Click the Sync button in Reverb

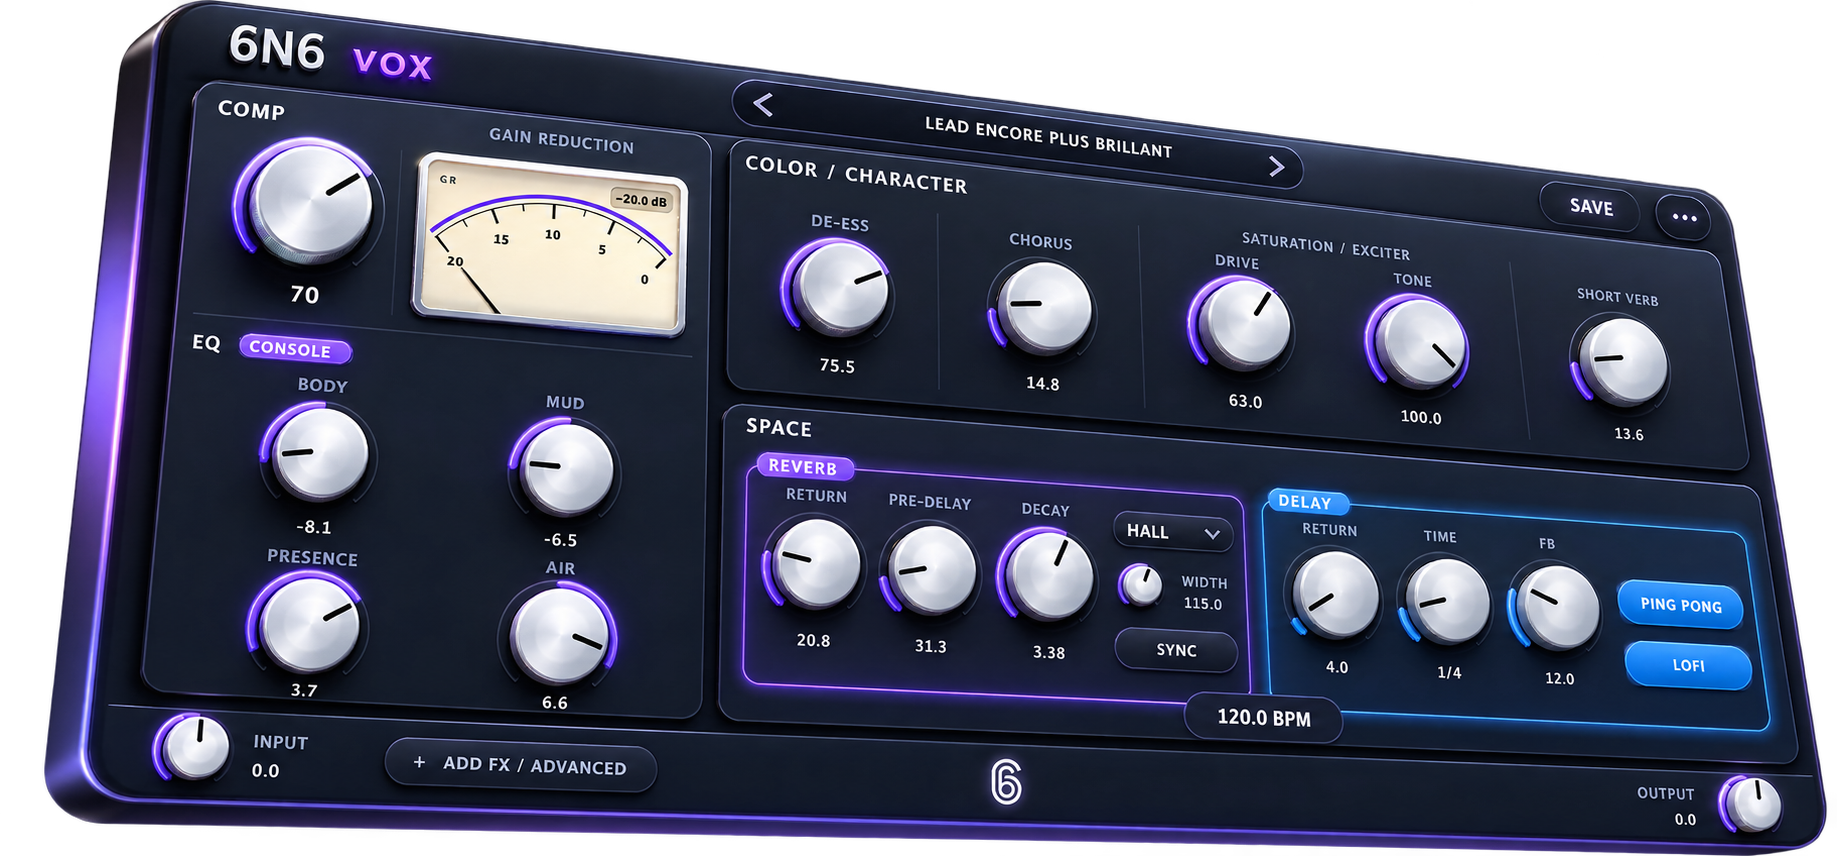coord(1176,650)
